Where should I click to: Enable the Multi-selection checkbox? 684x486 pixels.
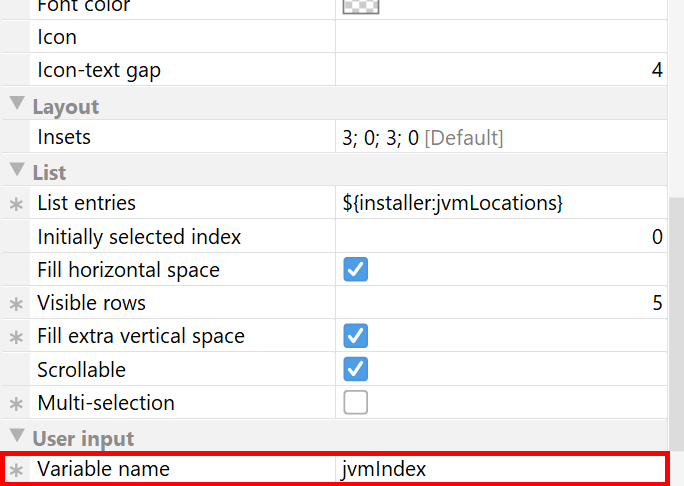coord(355,402)
